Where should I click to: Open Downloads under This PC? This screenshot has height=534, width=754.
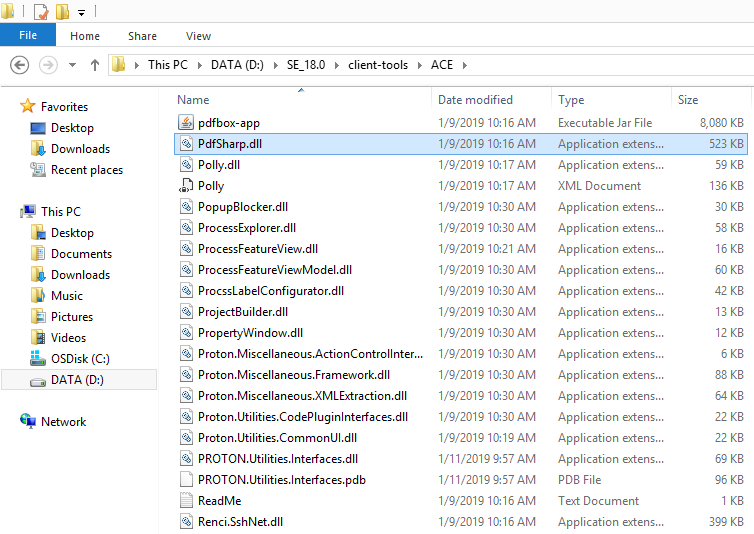pos(80,275)
